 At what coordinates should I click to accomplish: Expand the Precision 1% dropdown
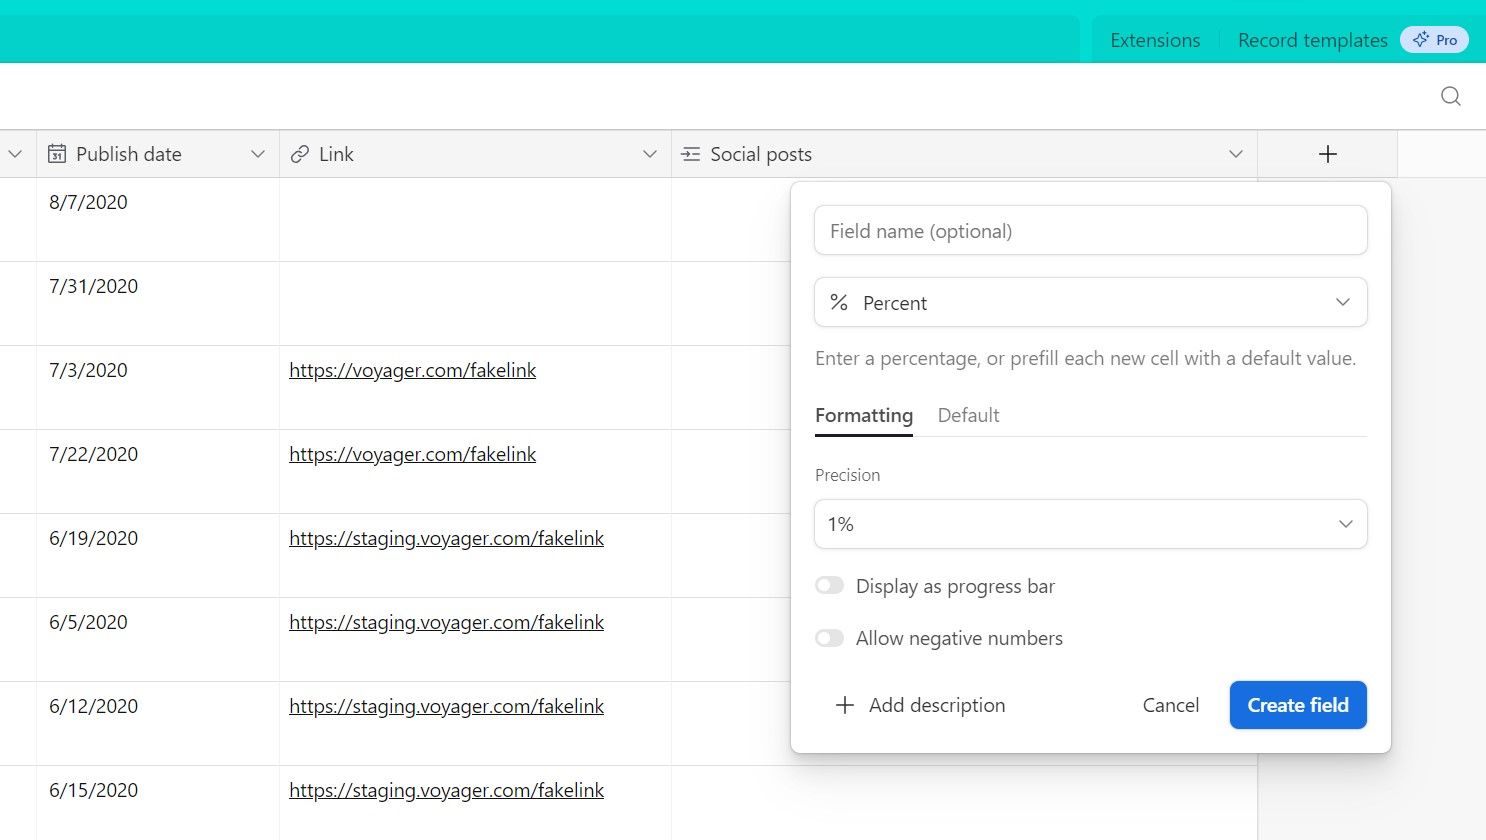click(x=1090, y=524)
